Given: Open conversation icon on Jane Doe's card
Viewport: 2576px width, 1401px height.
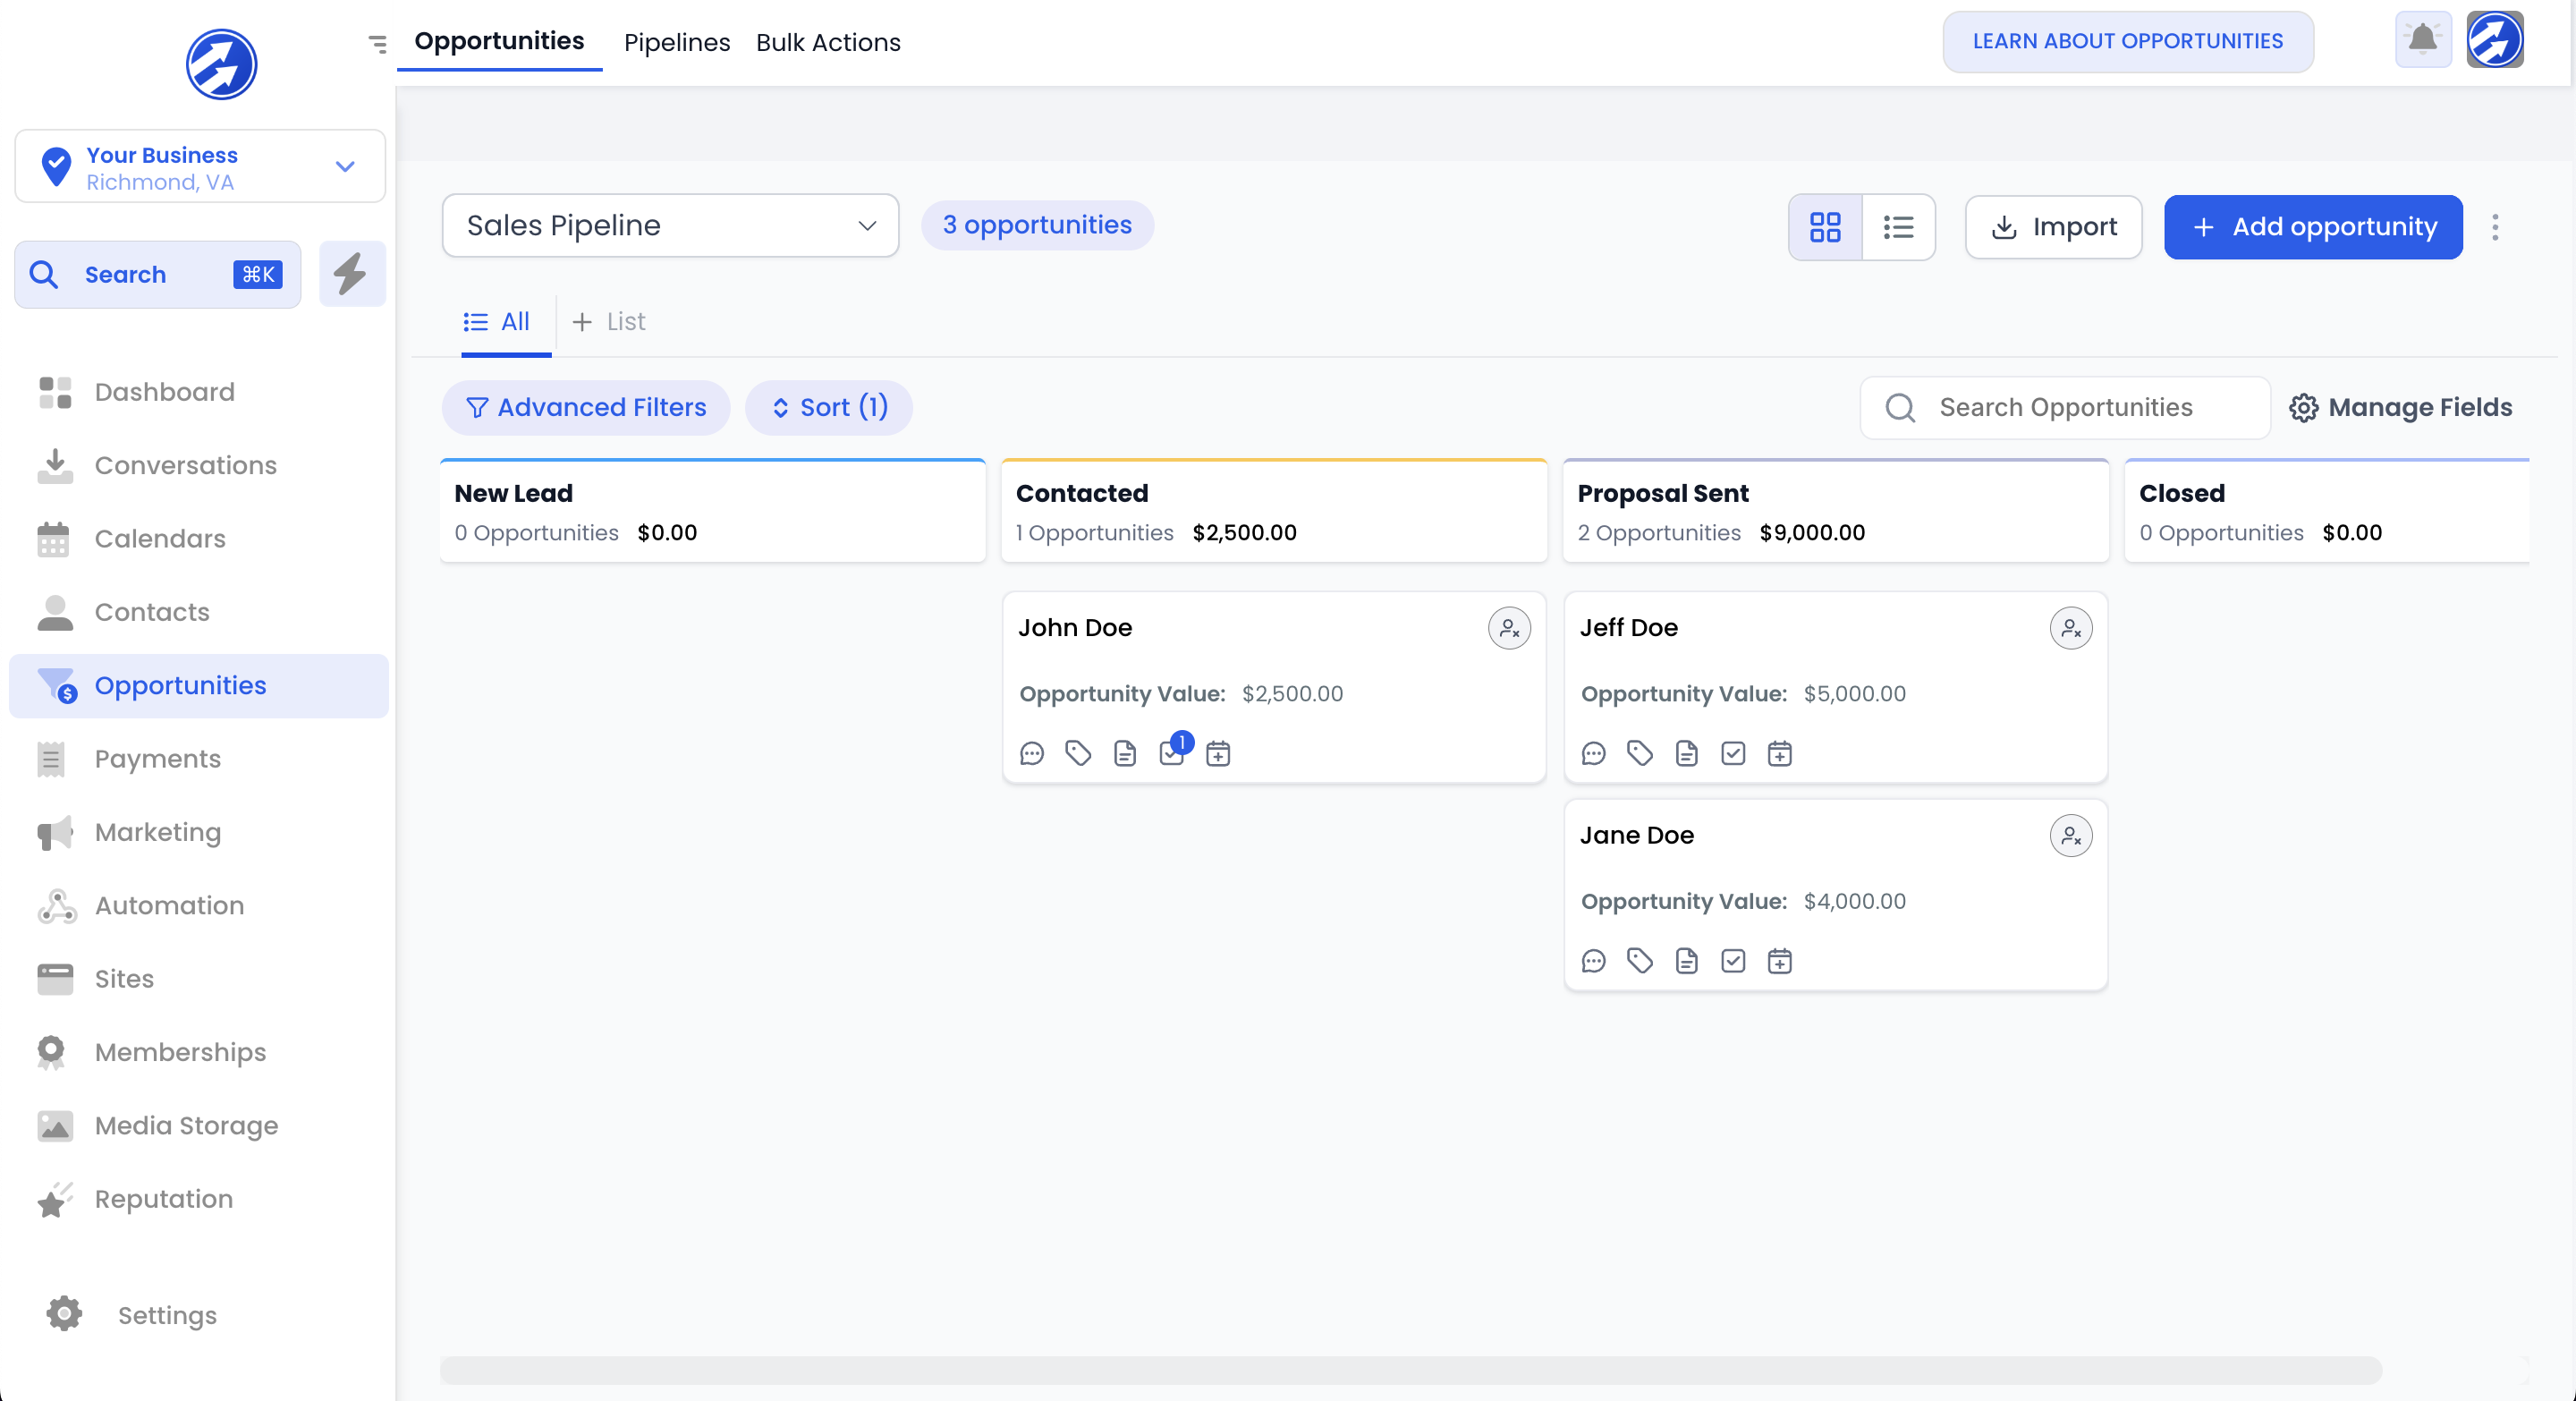Looking at the screenshot, I should [1593, 961].
